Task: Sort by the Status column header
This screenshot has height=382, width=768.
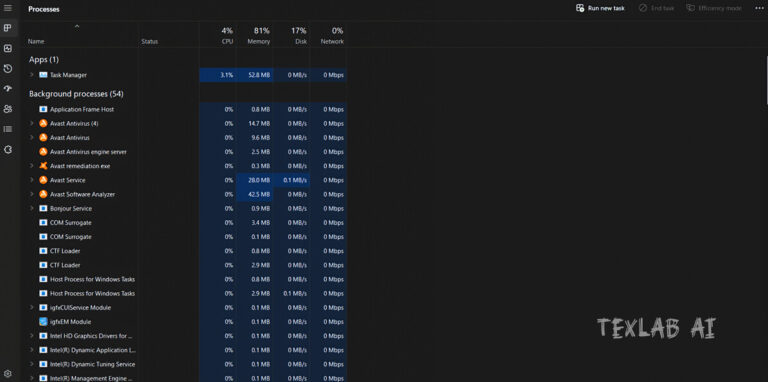Action: click(149, 42)
